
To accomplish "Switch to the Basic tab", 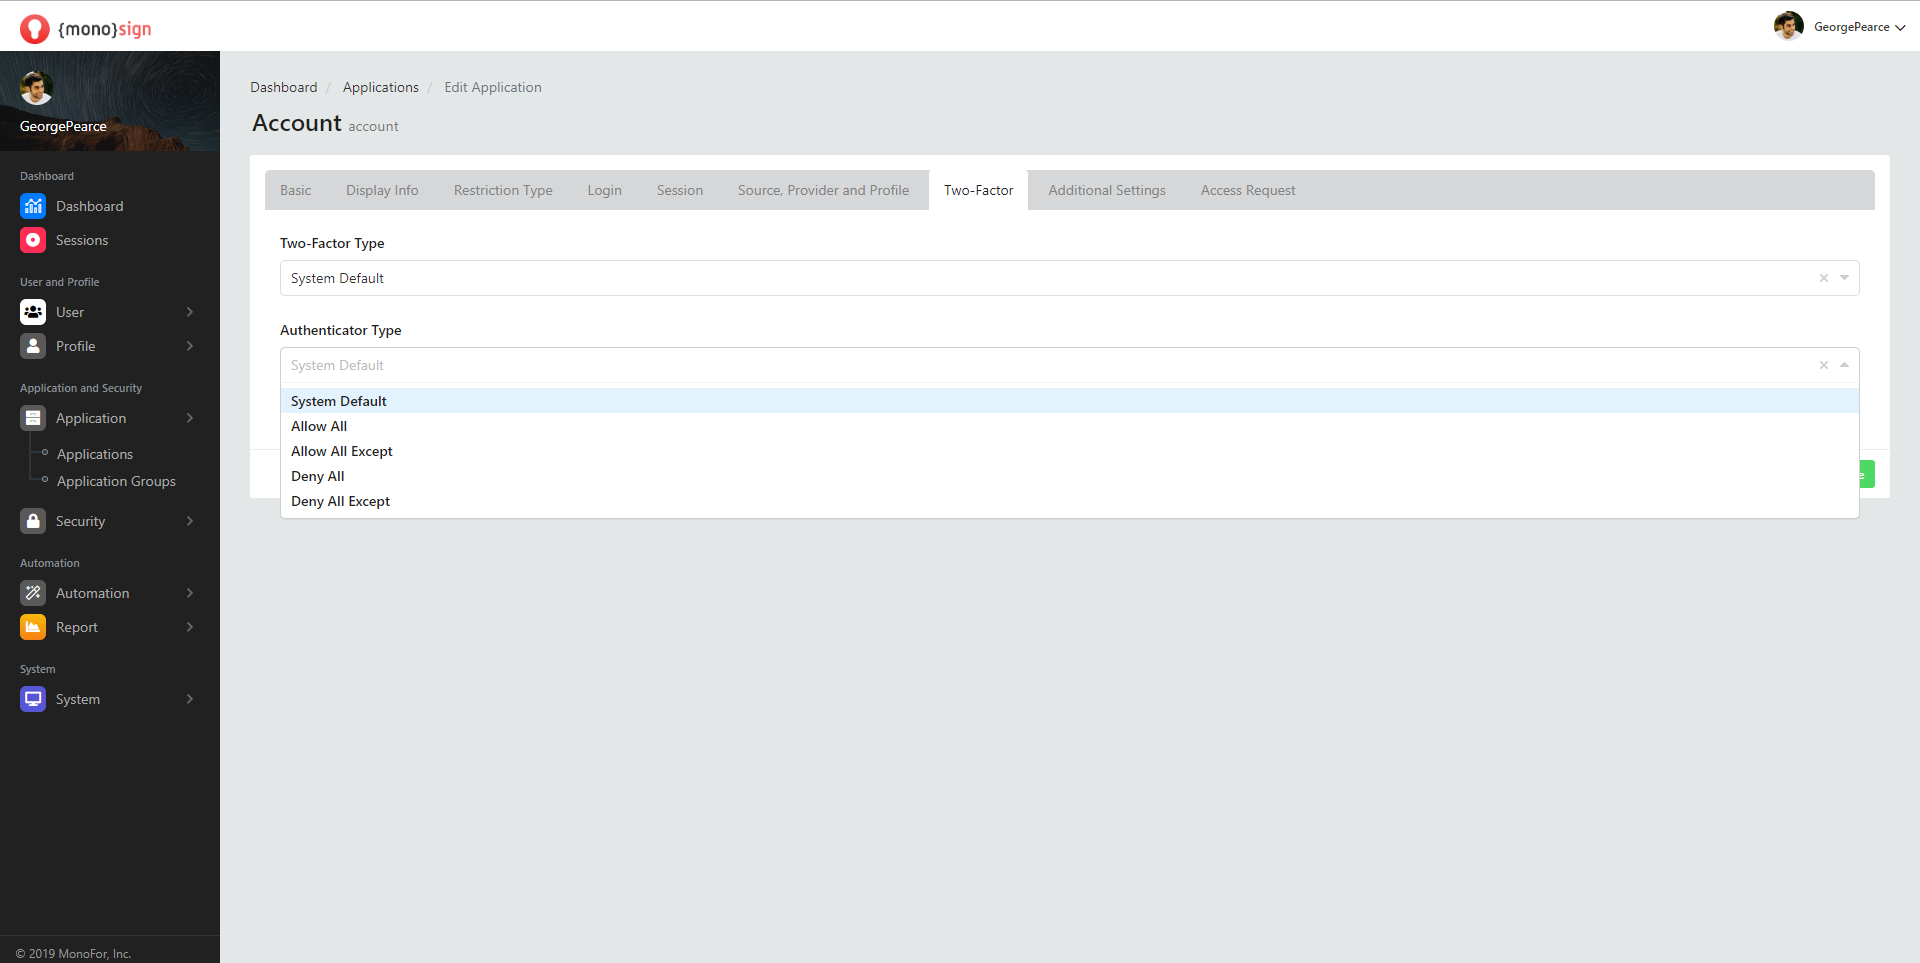I will pos(295,190).
